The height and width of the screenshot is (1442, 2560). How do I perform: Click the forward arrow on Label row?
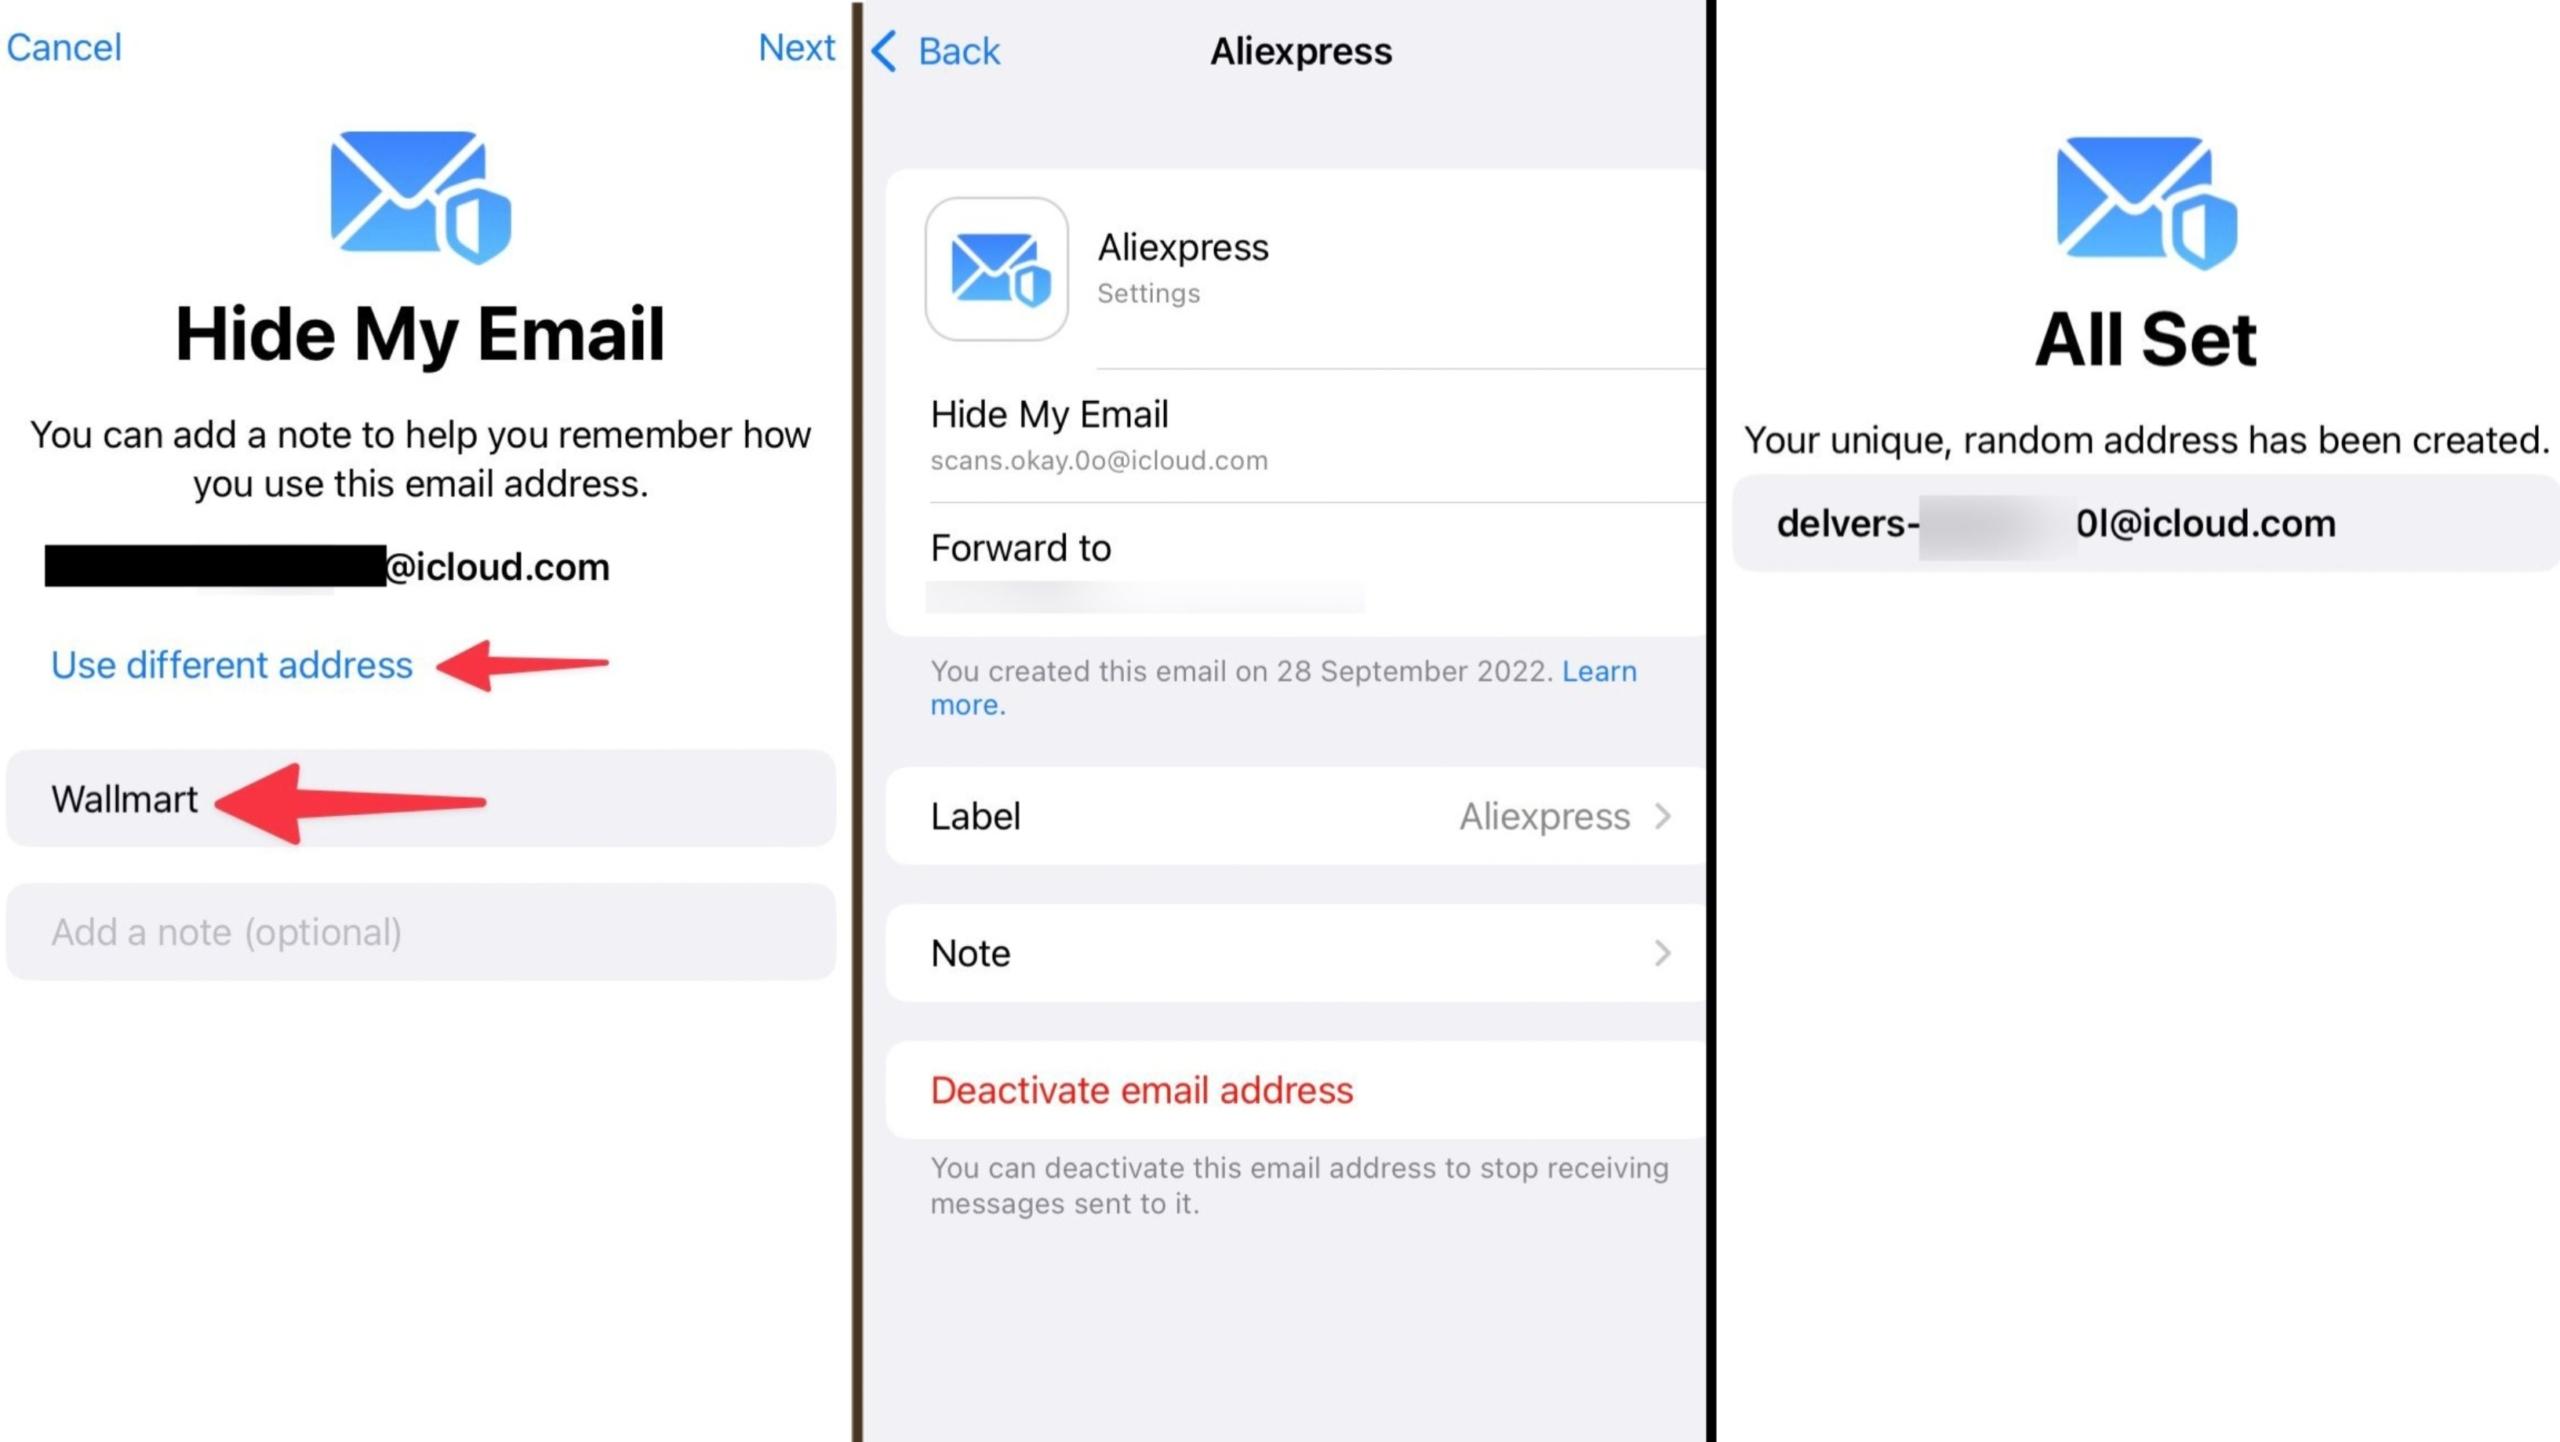click(1665, 814)
